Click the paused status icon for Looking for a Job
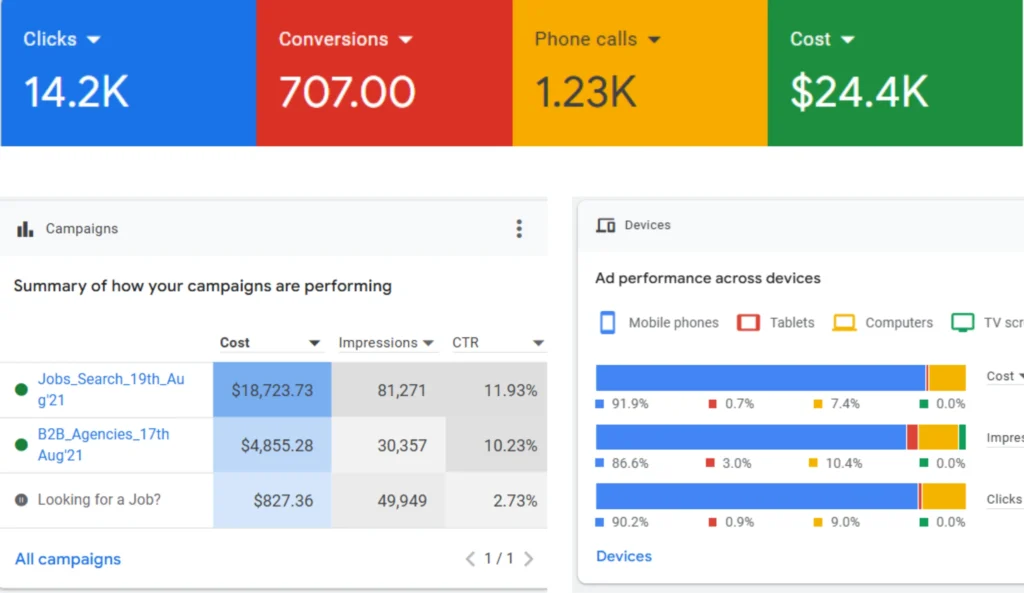This screenshot has width=1024, height=593. [x=21, y=500]
